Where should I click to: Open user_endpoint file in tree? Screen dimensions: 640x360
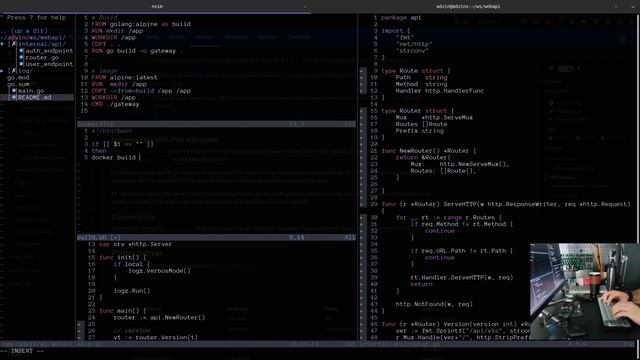click(49, 64)
